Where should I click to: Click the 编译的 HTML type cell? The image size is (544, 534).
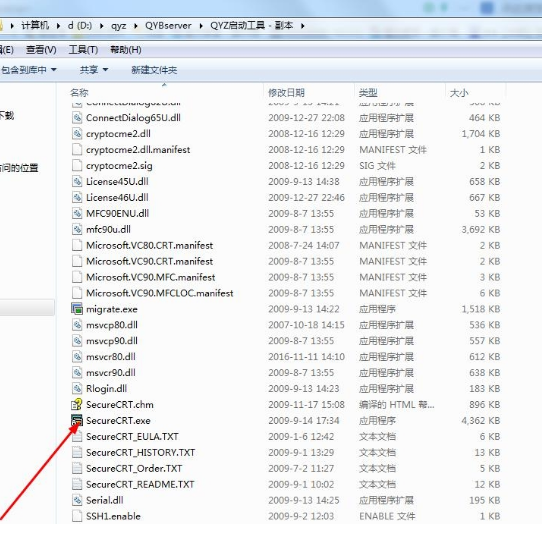click(x=396, y=405)
